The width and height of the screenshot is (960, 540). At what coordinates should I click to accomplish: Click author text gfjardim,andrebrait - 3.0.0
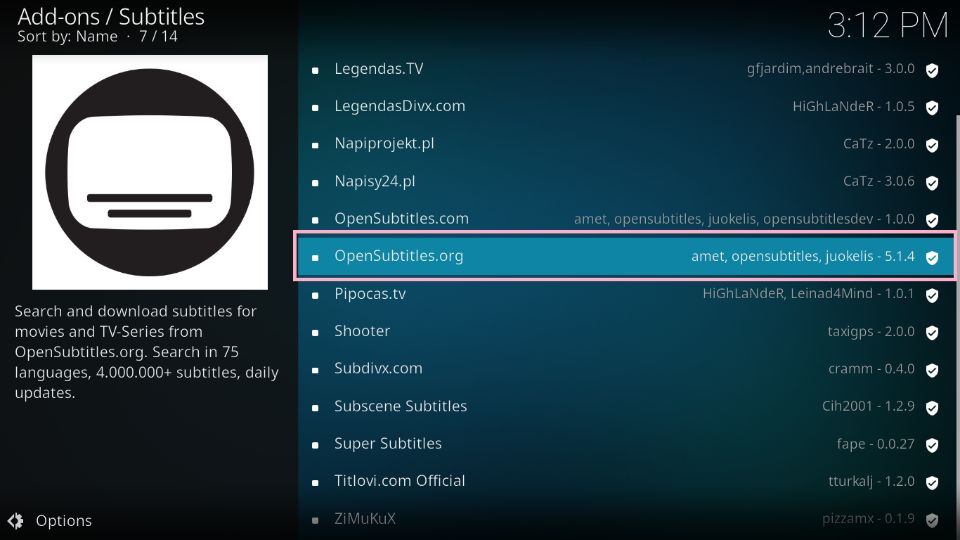pos(831,69)
